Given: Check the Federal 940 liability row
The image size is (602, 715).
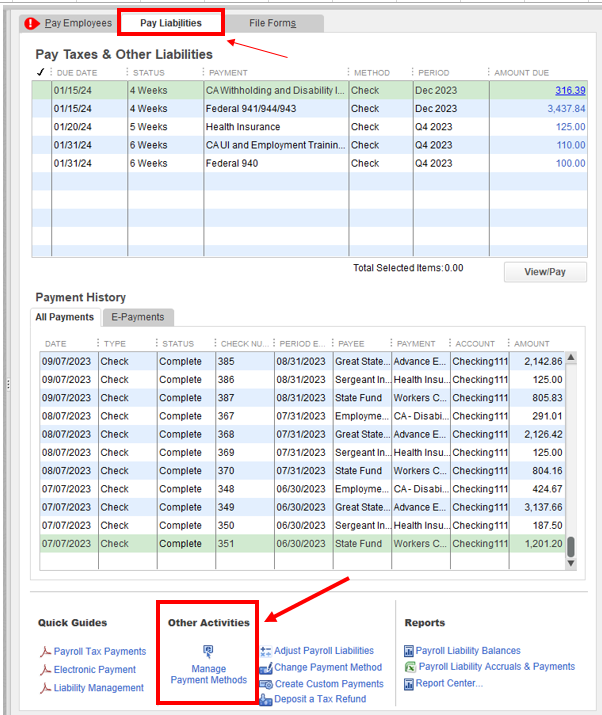Looking at the screenshot, I should [42, 163].
